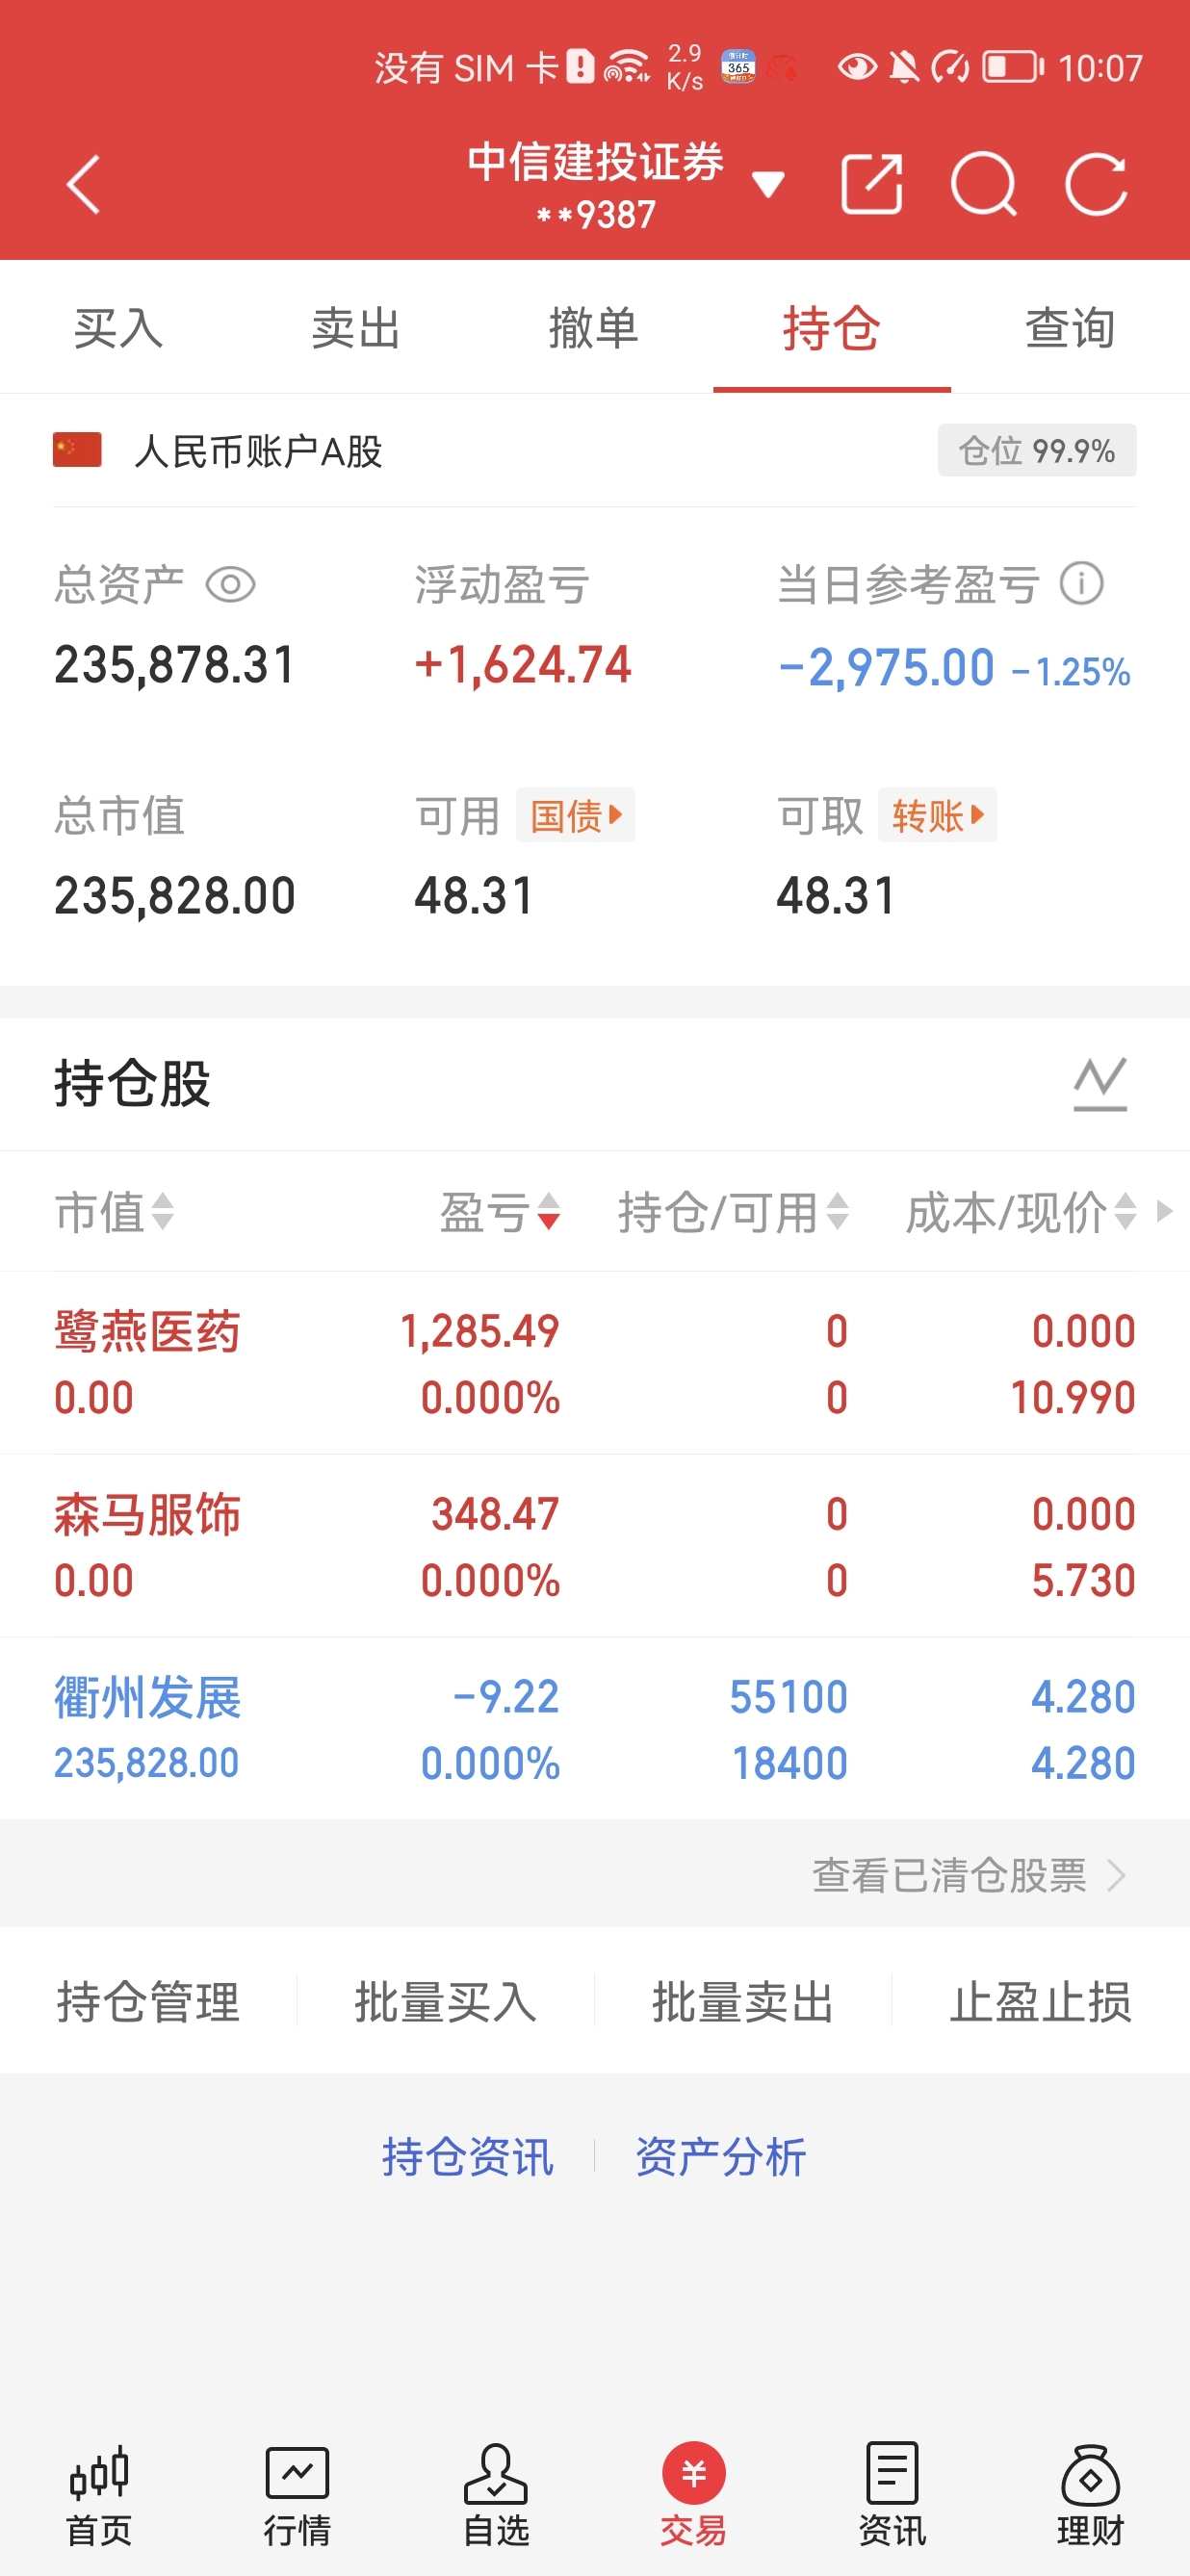The image size is (1190, 2576).
Task: Open the 鹭燕医药 holding row
Action: [x=595, y=1363]
